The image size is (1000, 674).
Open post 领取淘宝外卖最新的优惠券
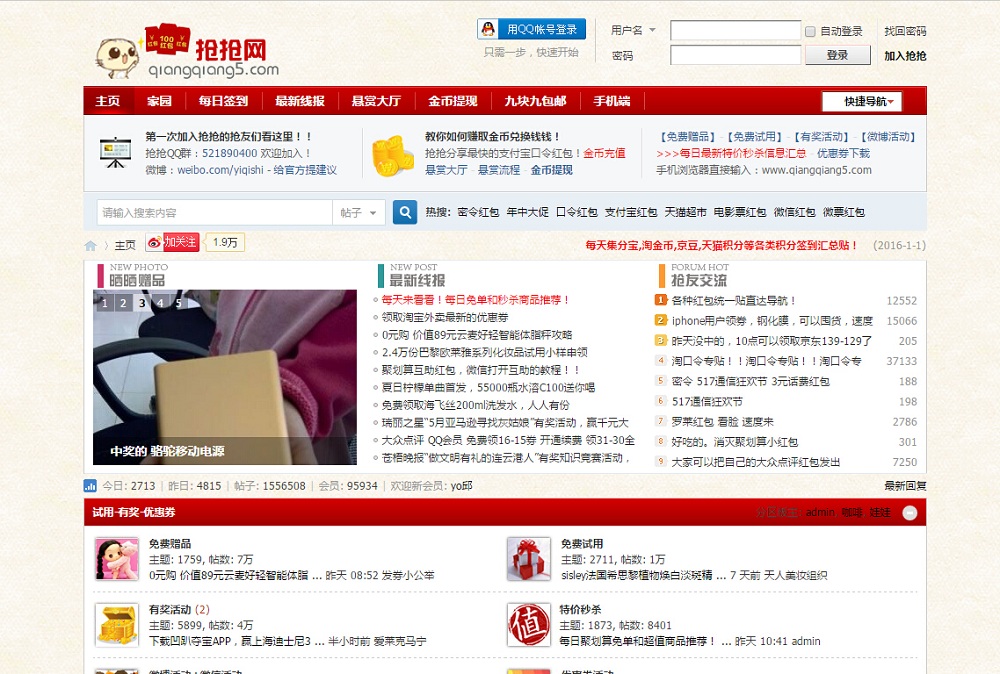pos(445,318)
